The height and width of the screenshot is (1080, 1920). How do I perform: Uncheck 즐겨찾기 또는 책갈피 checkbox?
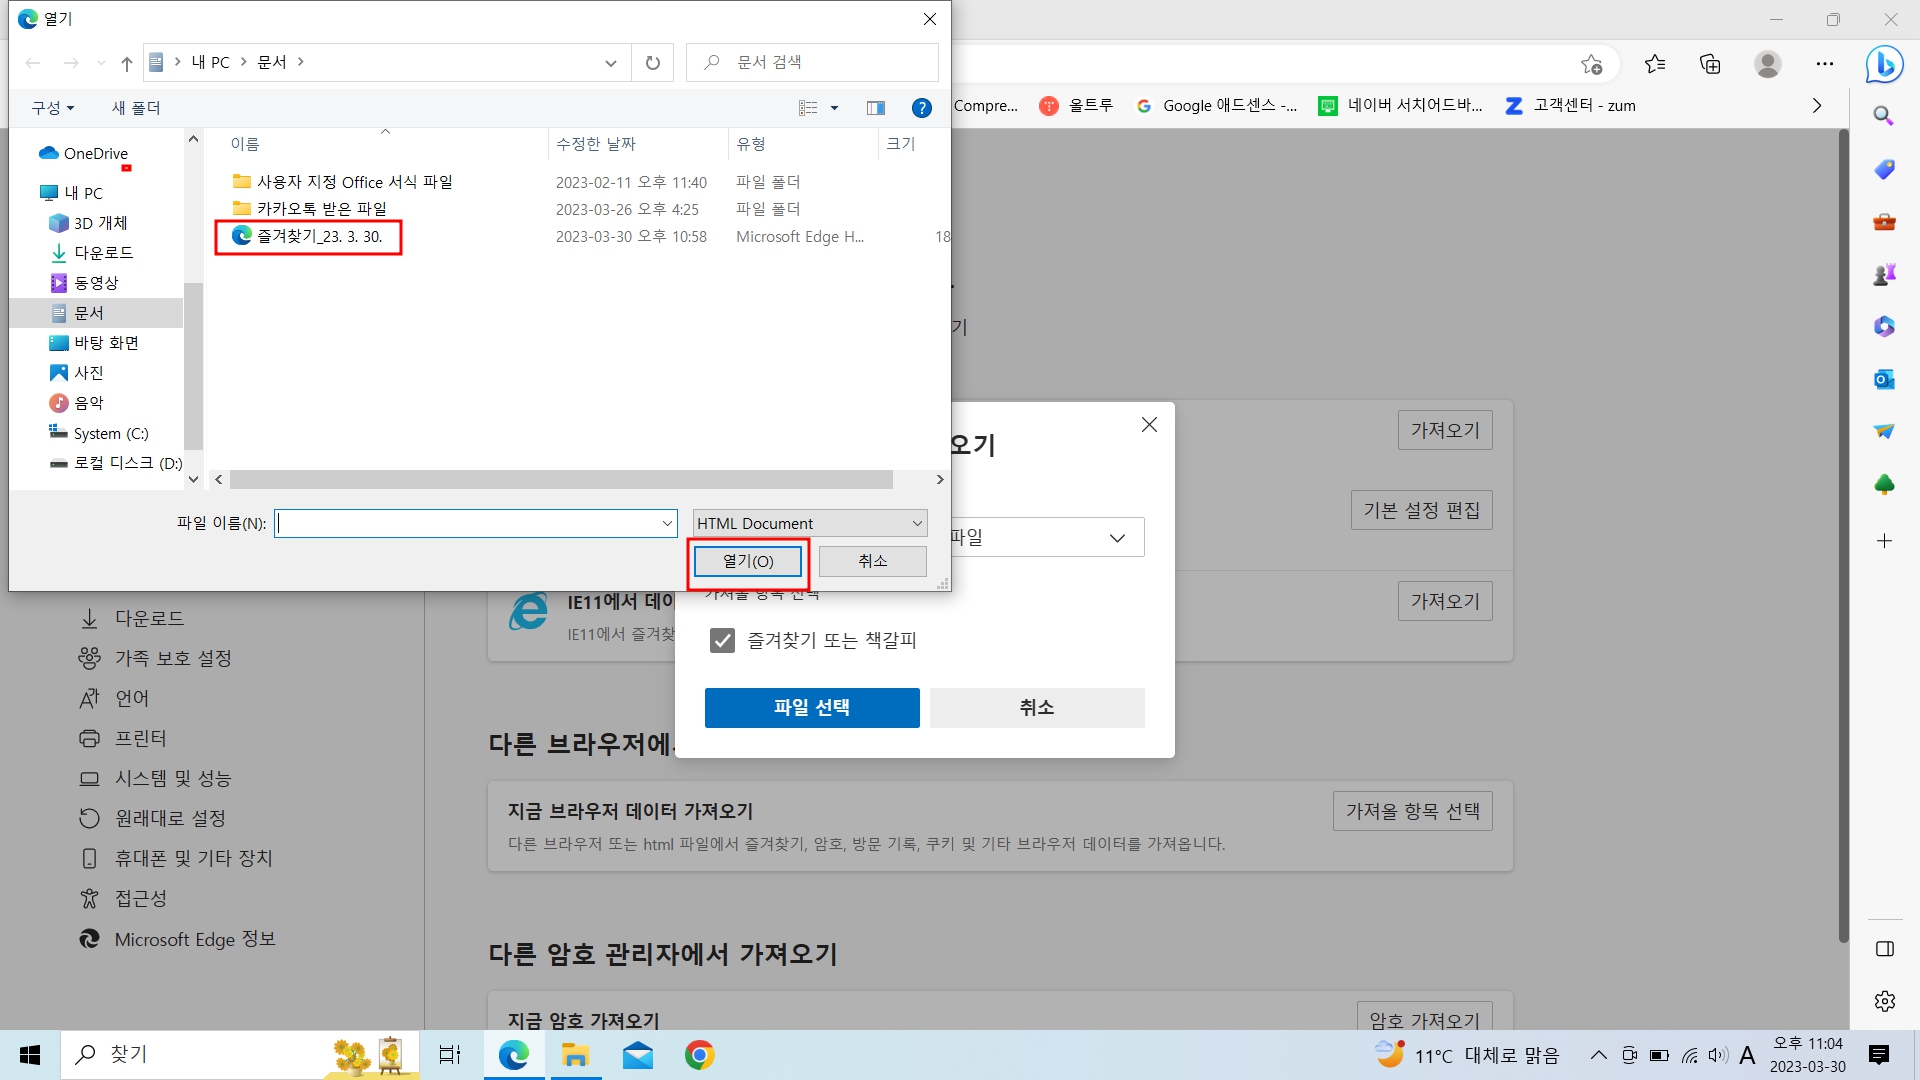722,640
